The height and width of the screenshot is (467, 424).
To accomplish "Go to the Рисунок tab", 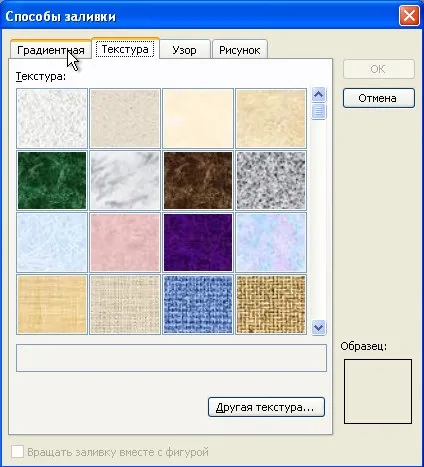I will (239, 50).
